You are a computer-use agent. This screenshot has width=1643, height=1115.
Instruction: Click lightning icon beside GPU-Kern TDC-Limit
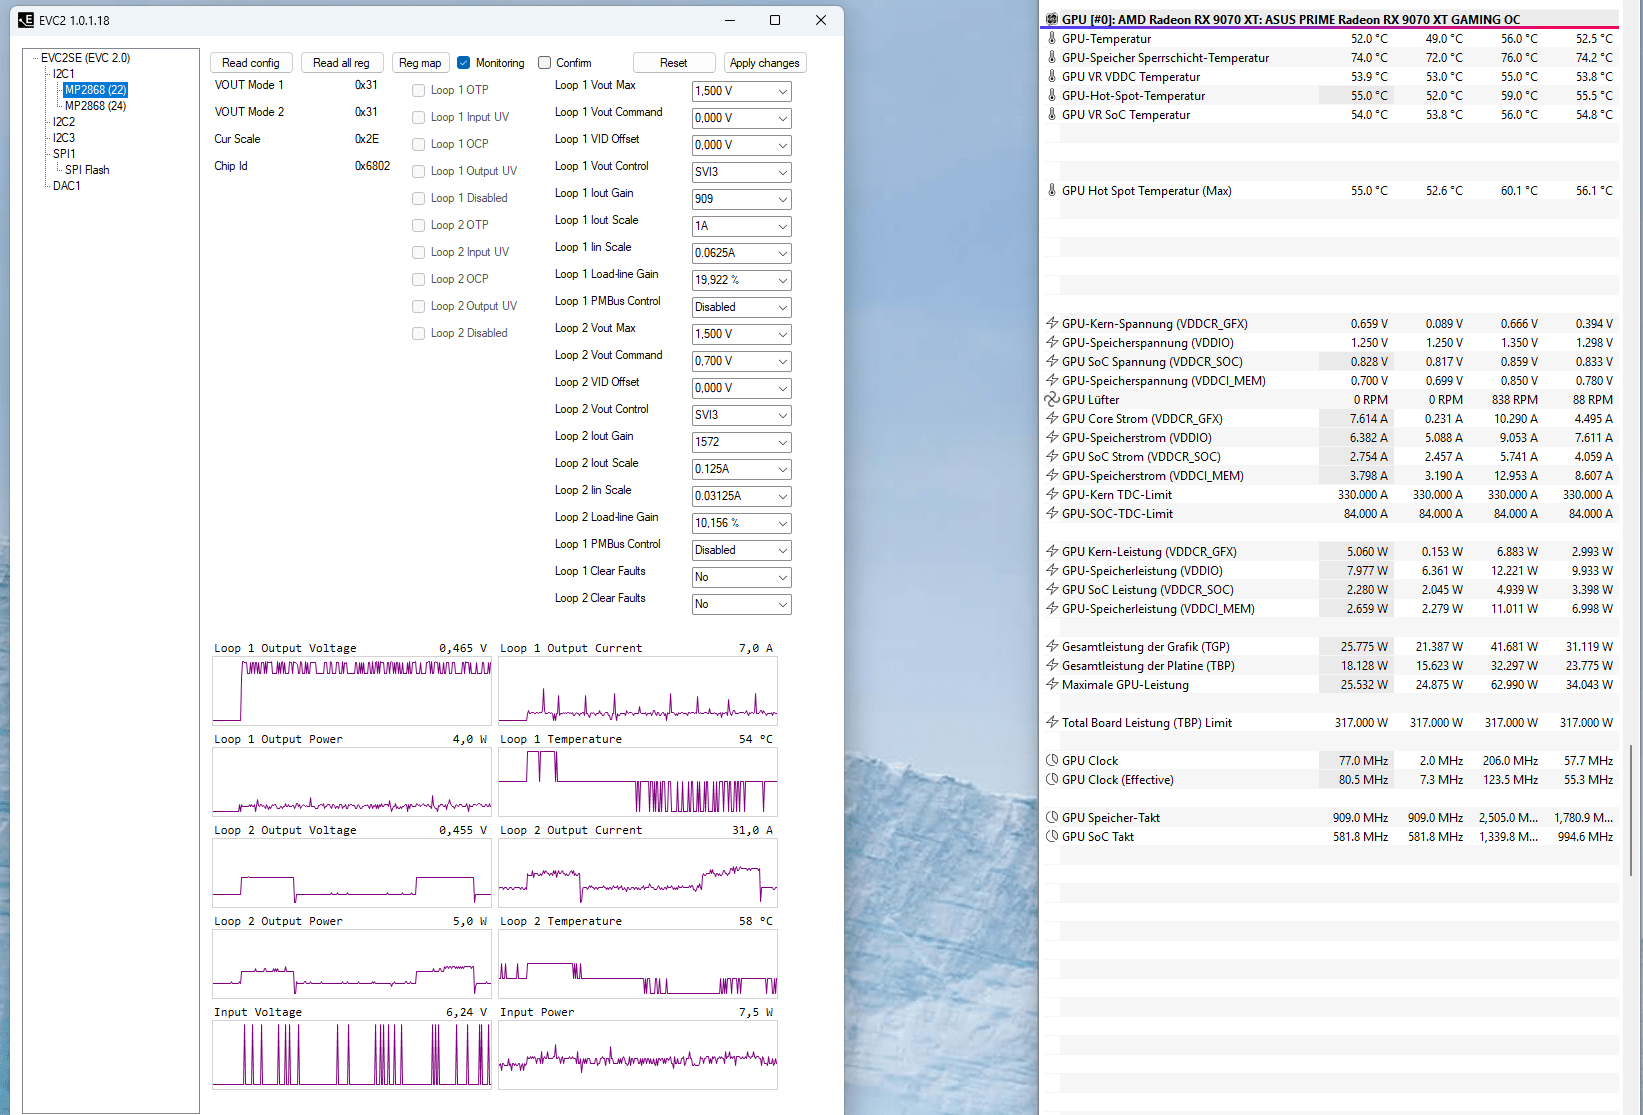(x=1052, y=494)
